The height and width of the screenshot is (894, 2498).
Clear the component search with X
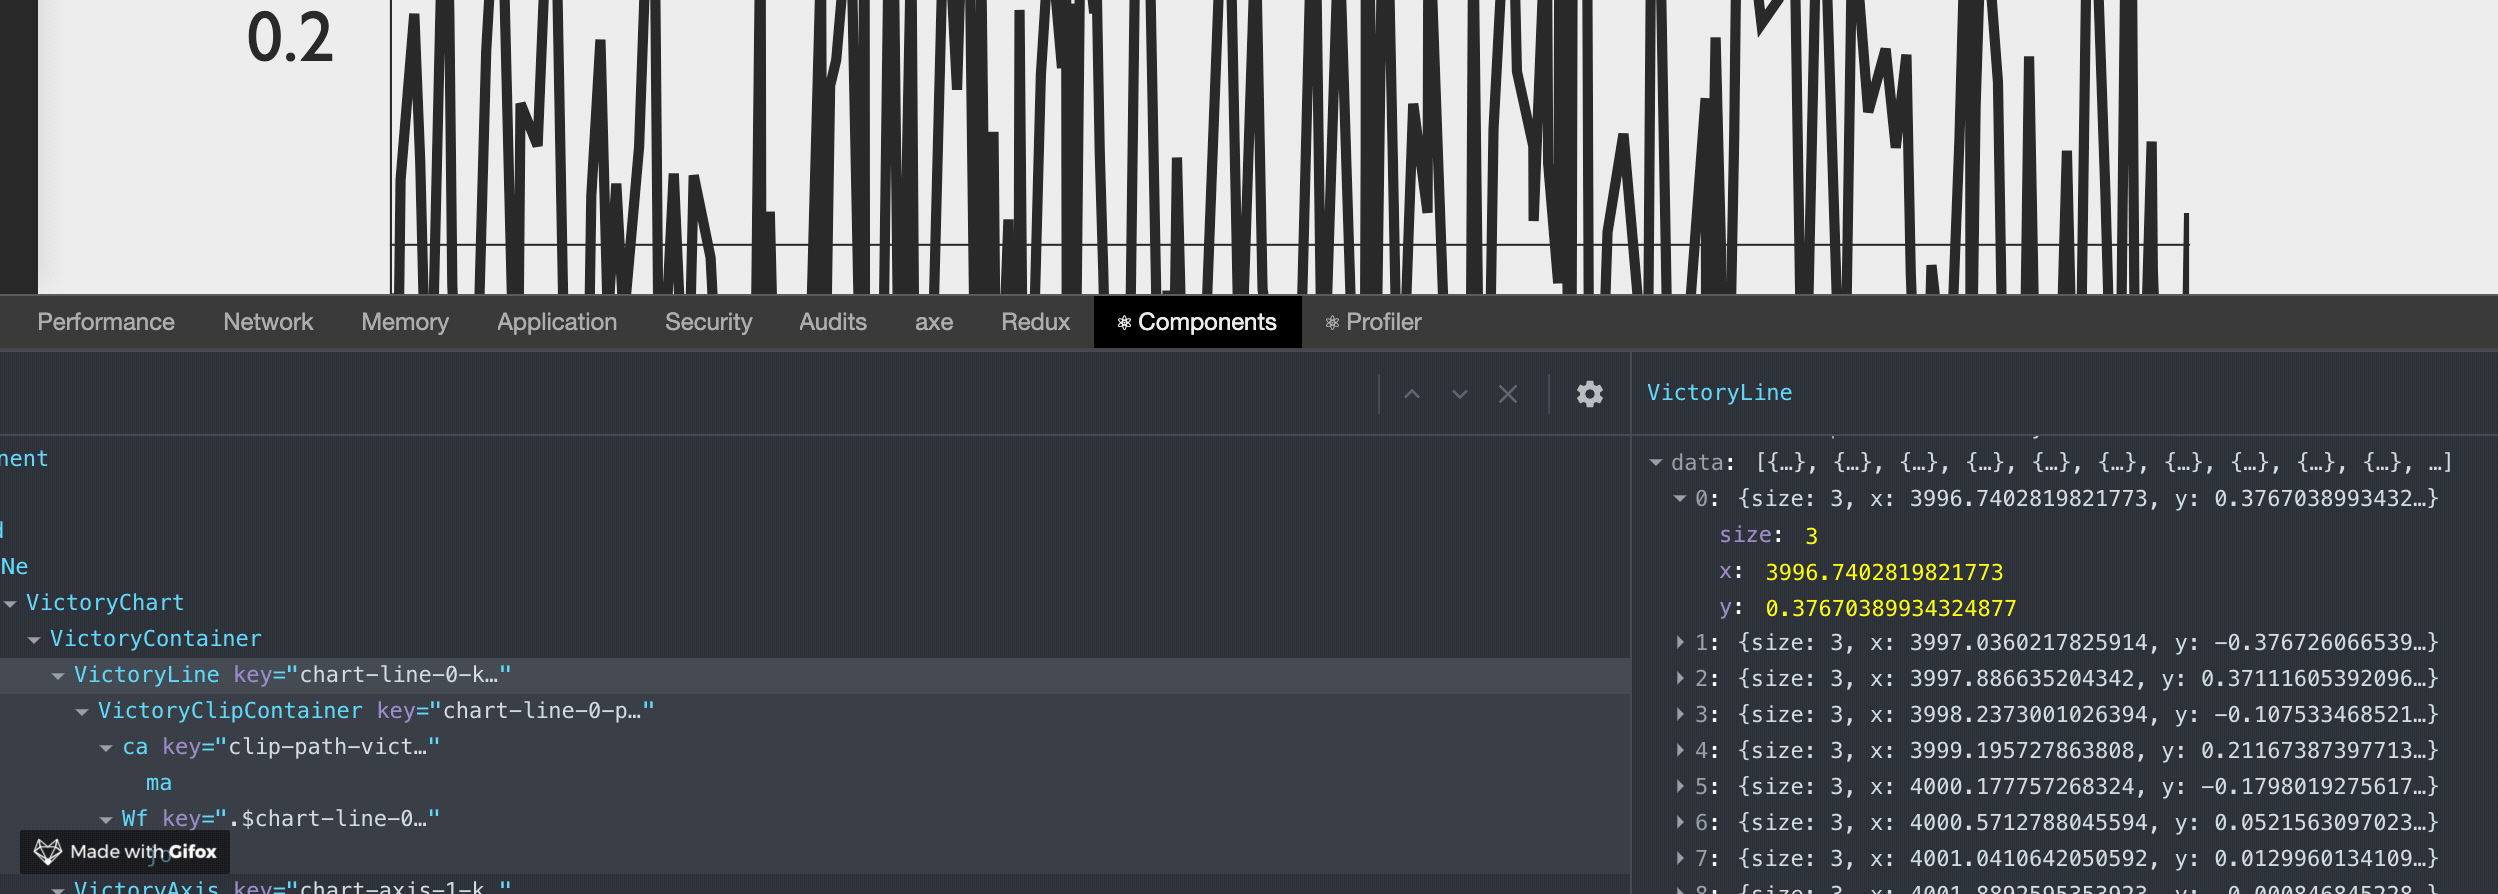click(x=1508, y=394)
